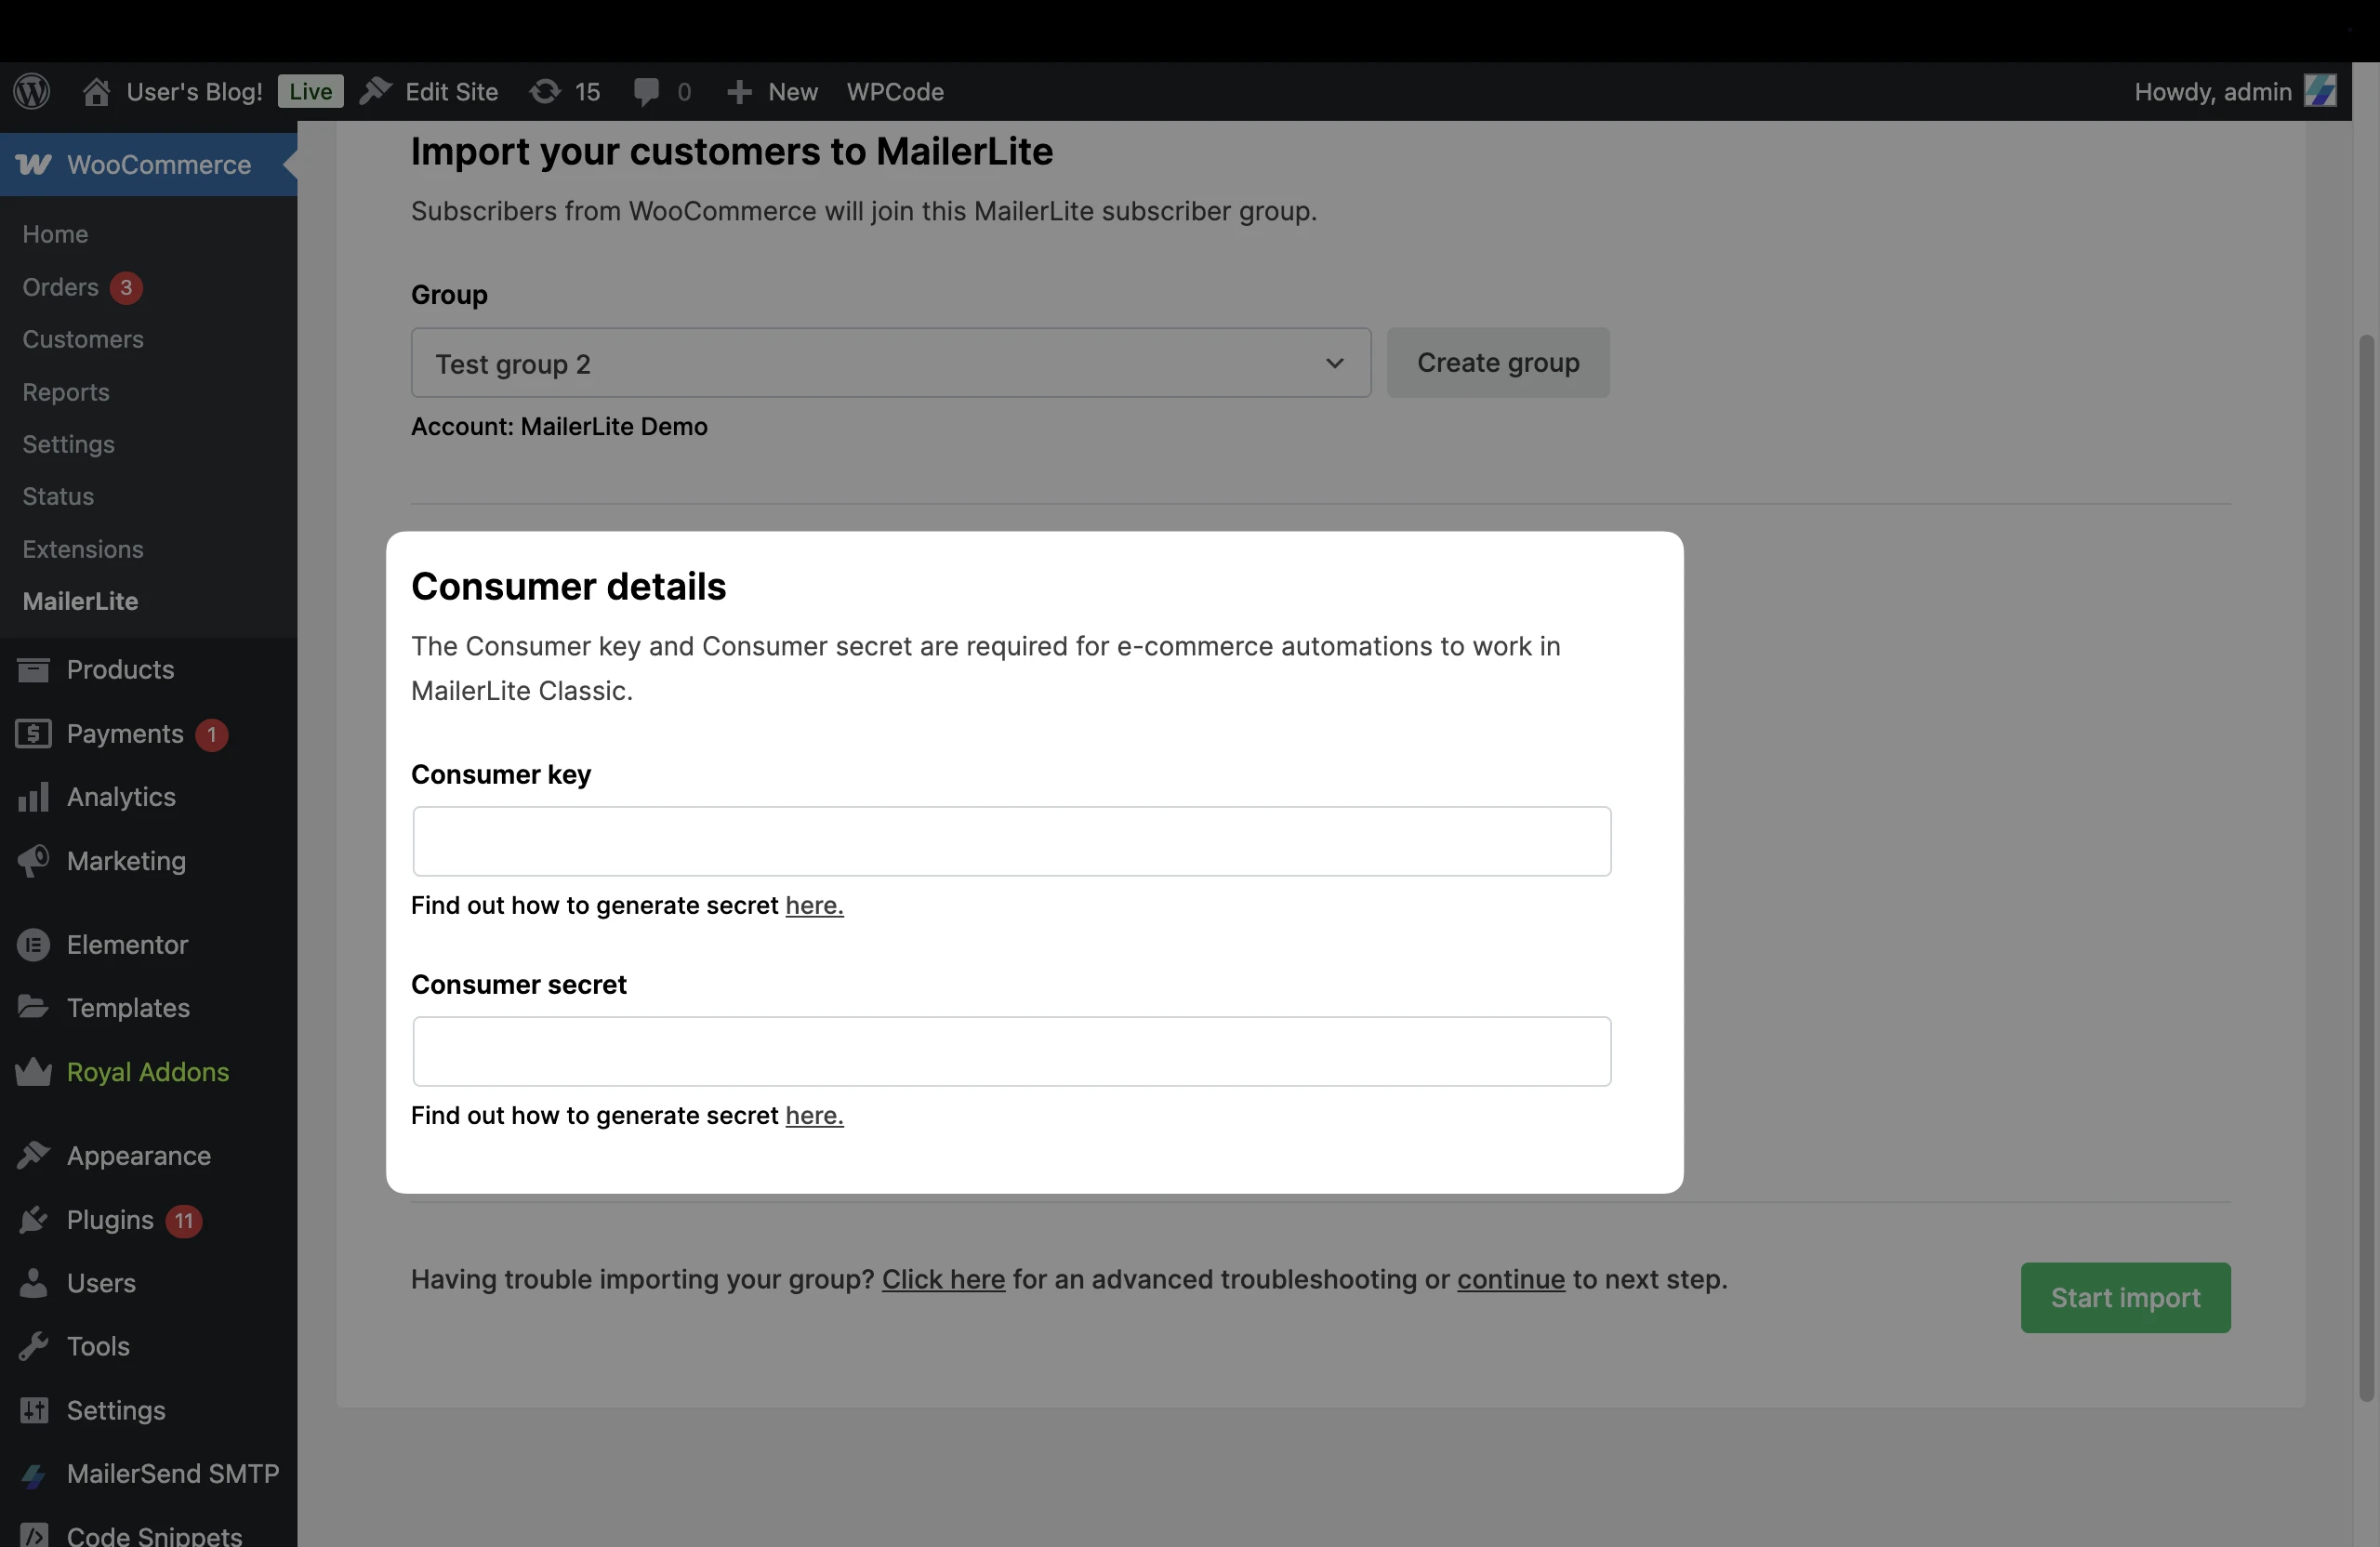Image resolution: width=2380 pixels, height=1547 pixels.
Task: Click the Royal Addons crown icon
Action: coord(33,1072)
